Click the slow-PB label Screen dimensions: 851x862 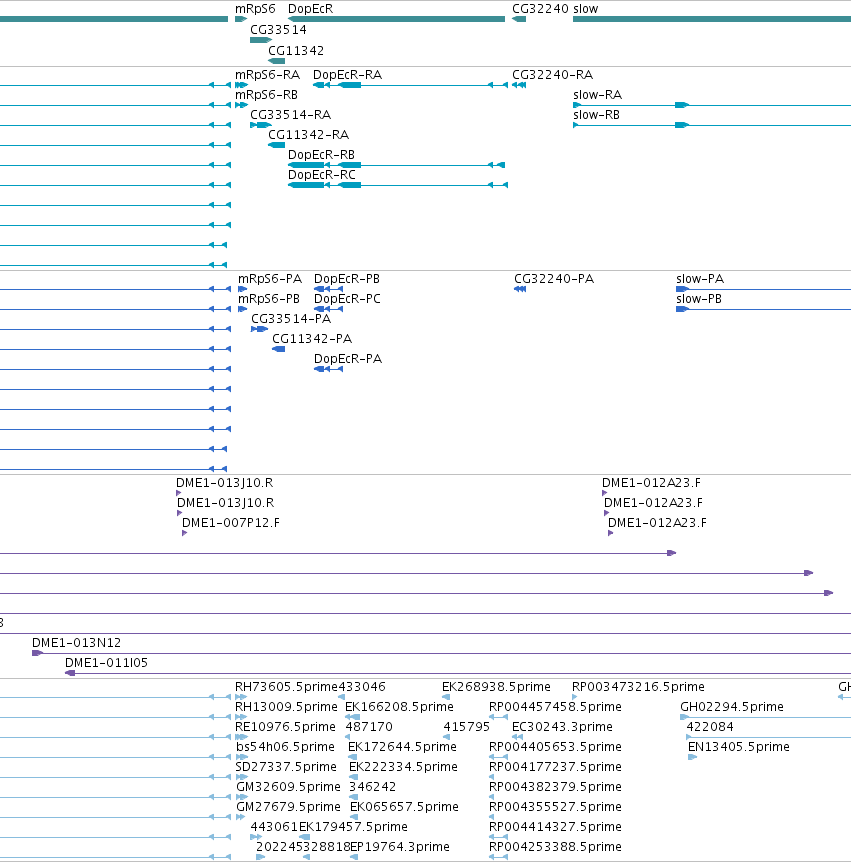[699, 299]
